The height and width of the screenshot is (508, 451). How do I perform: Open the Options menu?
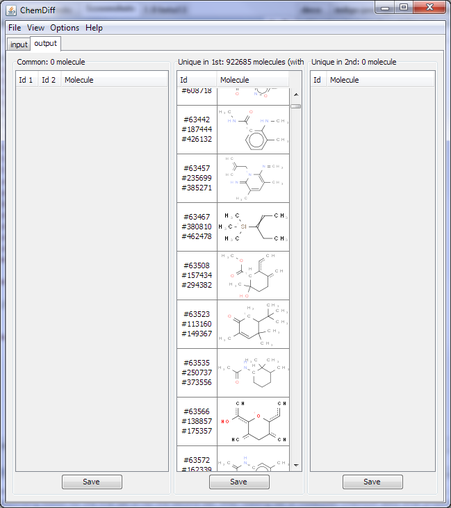65,28
